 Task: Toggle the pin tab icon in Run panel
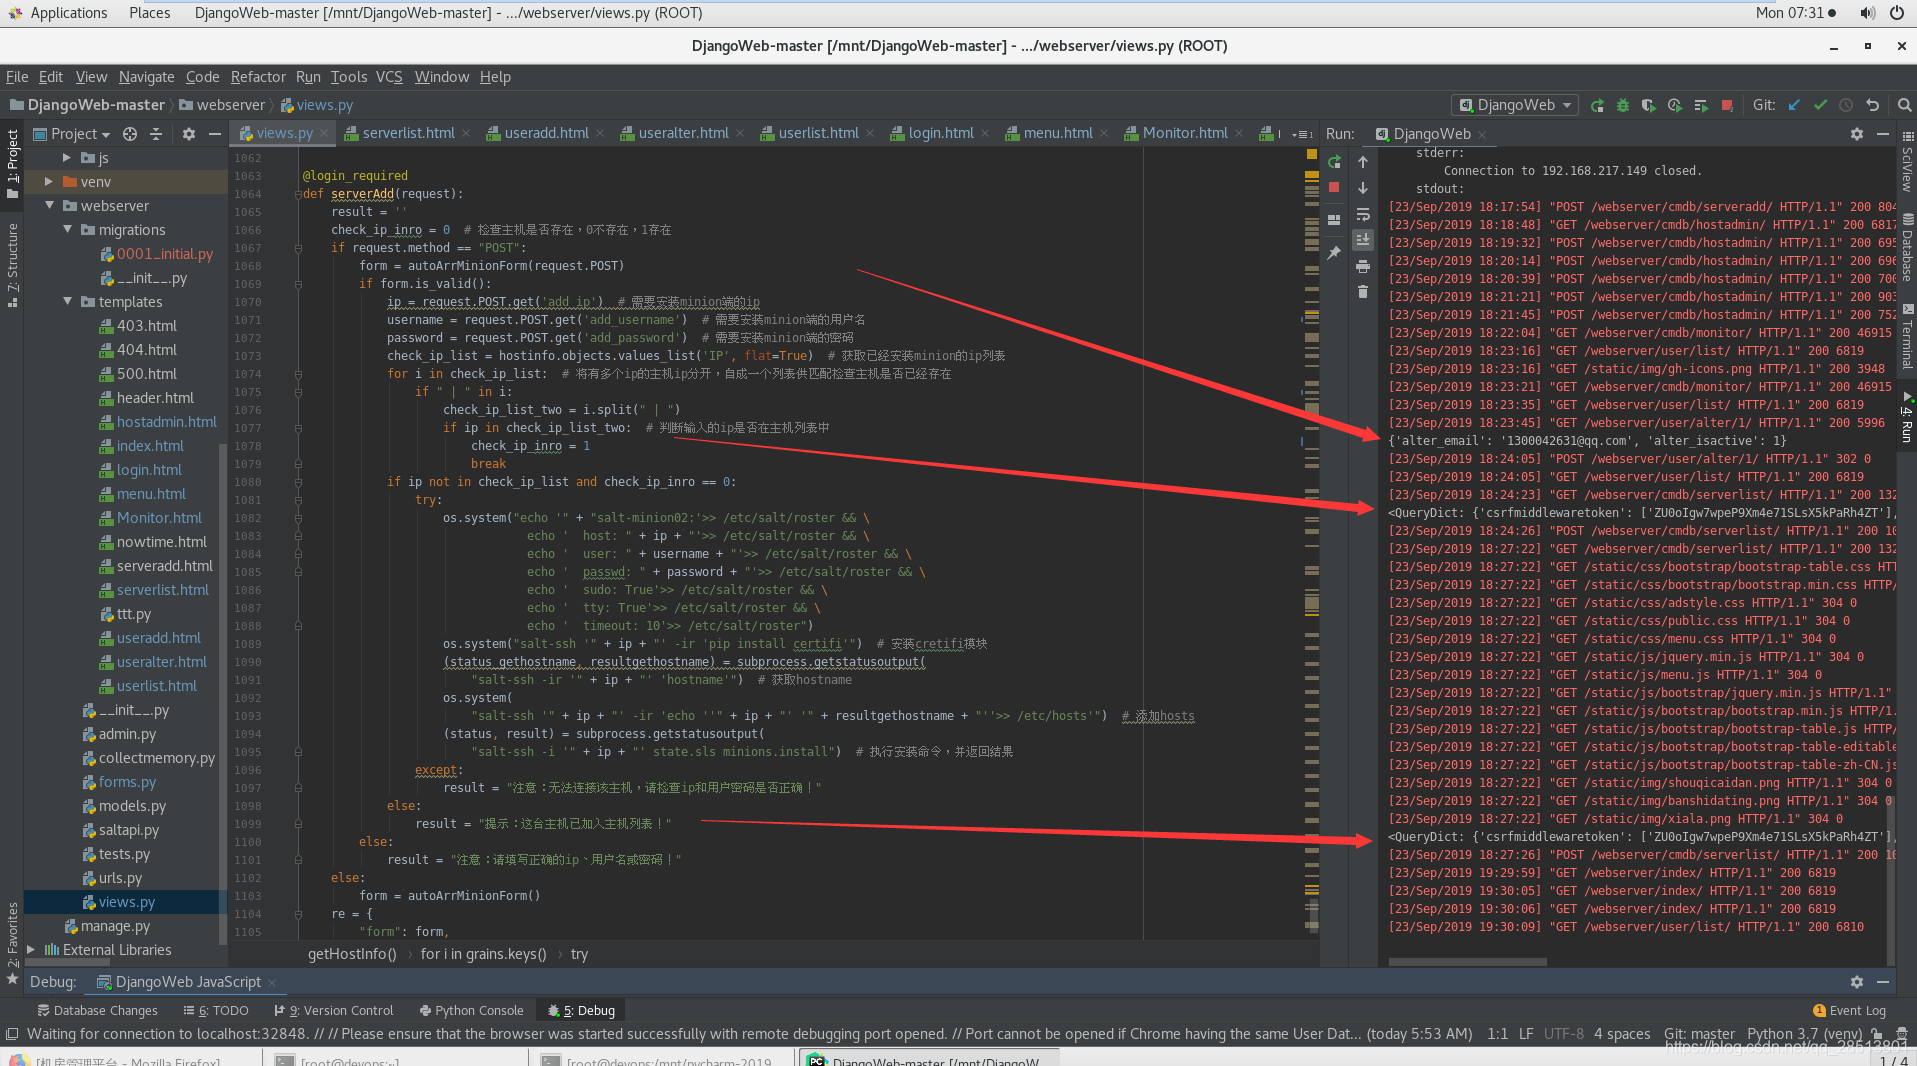coord(1334,254)
